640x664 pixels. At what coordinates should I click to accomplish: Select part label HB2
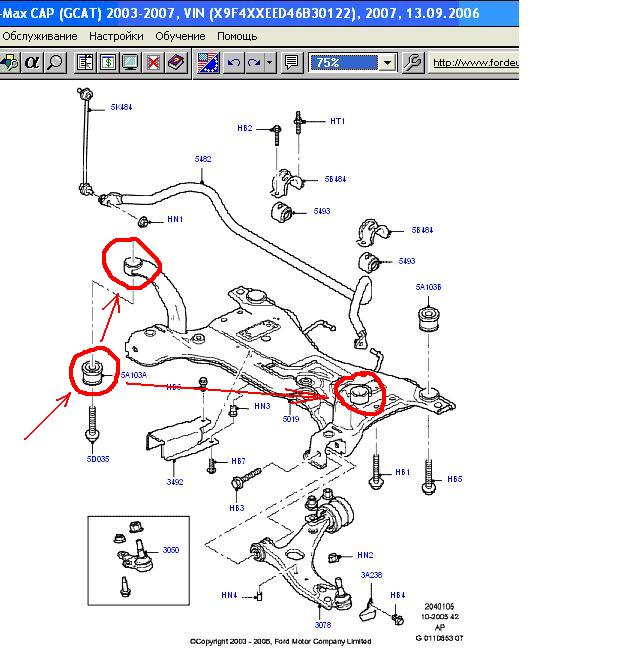tap(245, 128)
